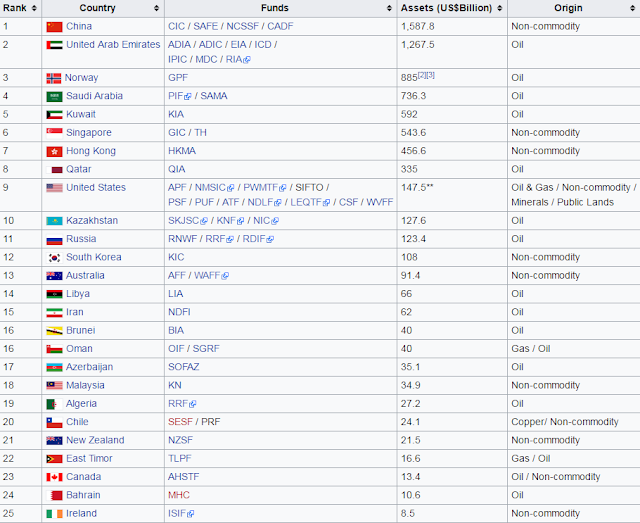Image resolution: width=640 pixels, height=523 pixels.
Task: Follow the external PIF fund link
Action: click(x=180, y=96)
